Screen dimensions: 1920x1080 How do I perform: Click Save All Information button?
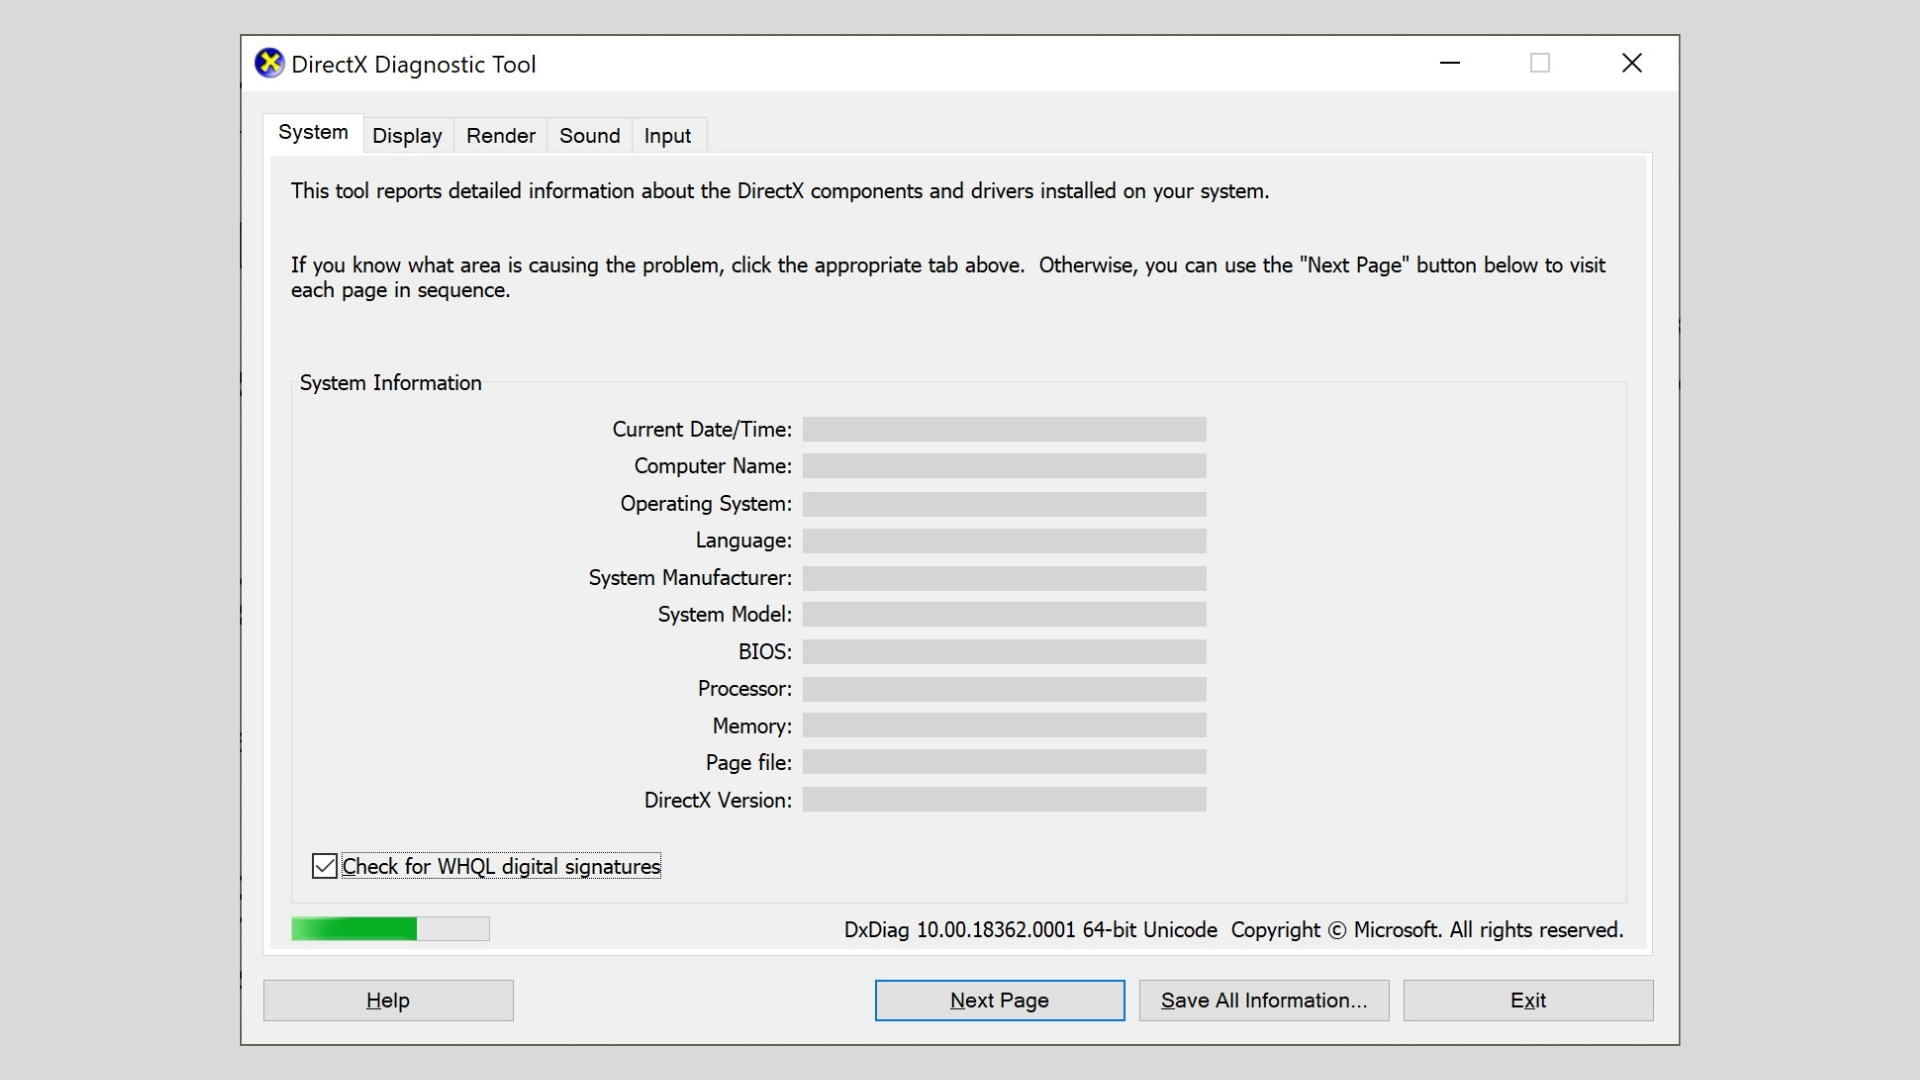tap(1264, 1000)
